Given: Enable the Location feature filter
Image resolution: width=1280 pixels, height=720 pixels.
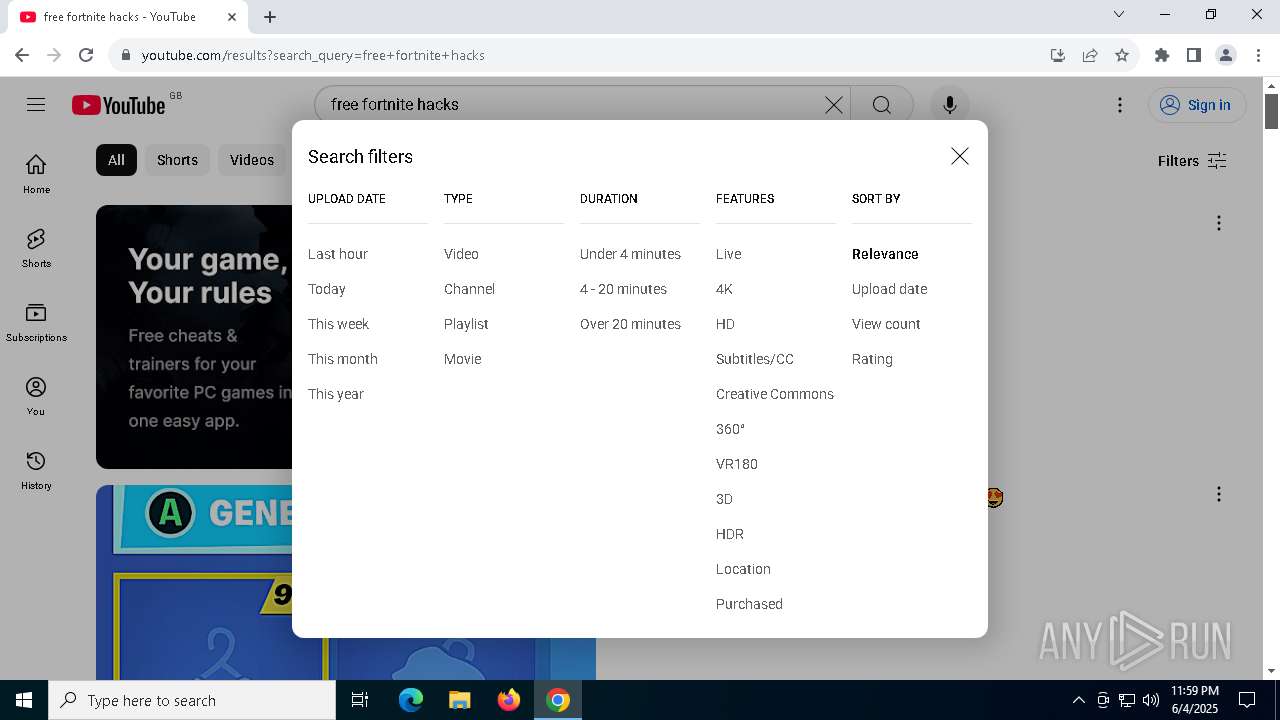Looking at the screenshot, I should (743, 569).
